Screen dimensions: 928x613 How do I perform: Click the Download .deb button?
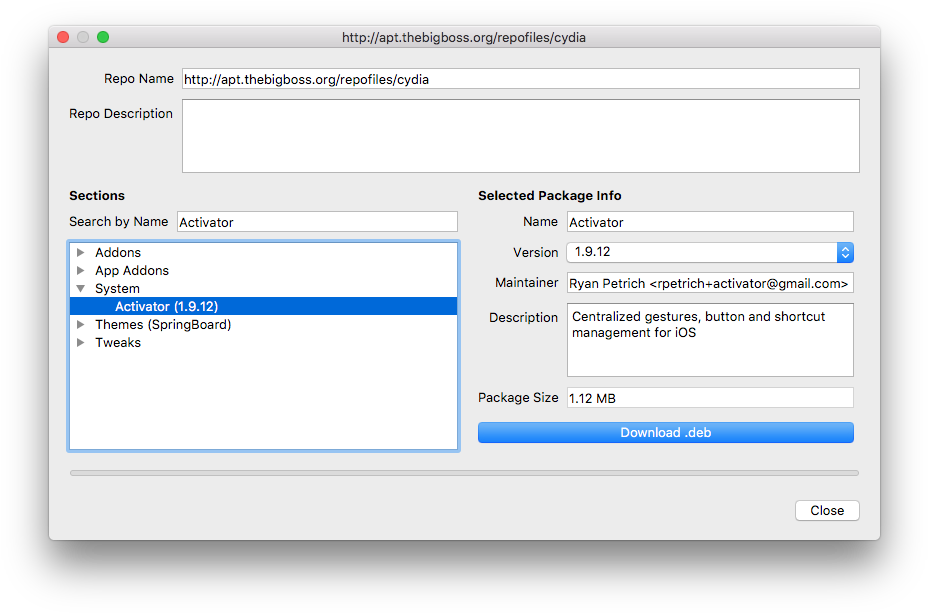666,433
